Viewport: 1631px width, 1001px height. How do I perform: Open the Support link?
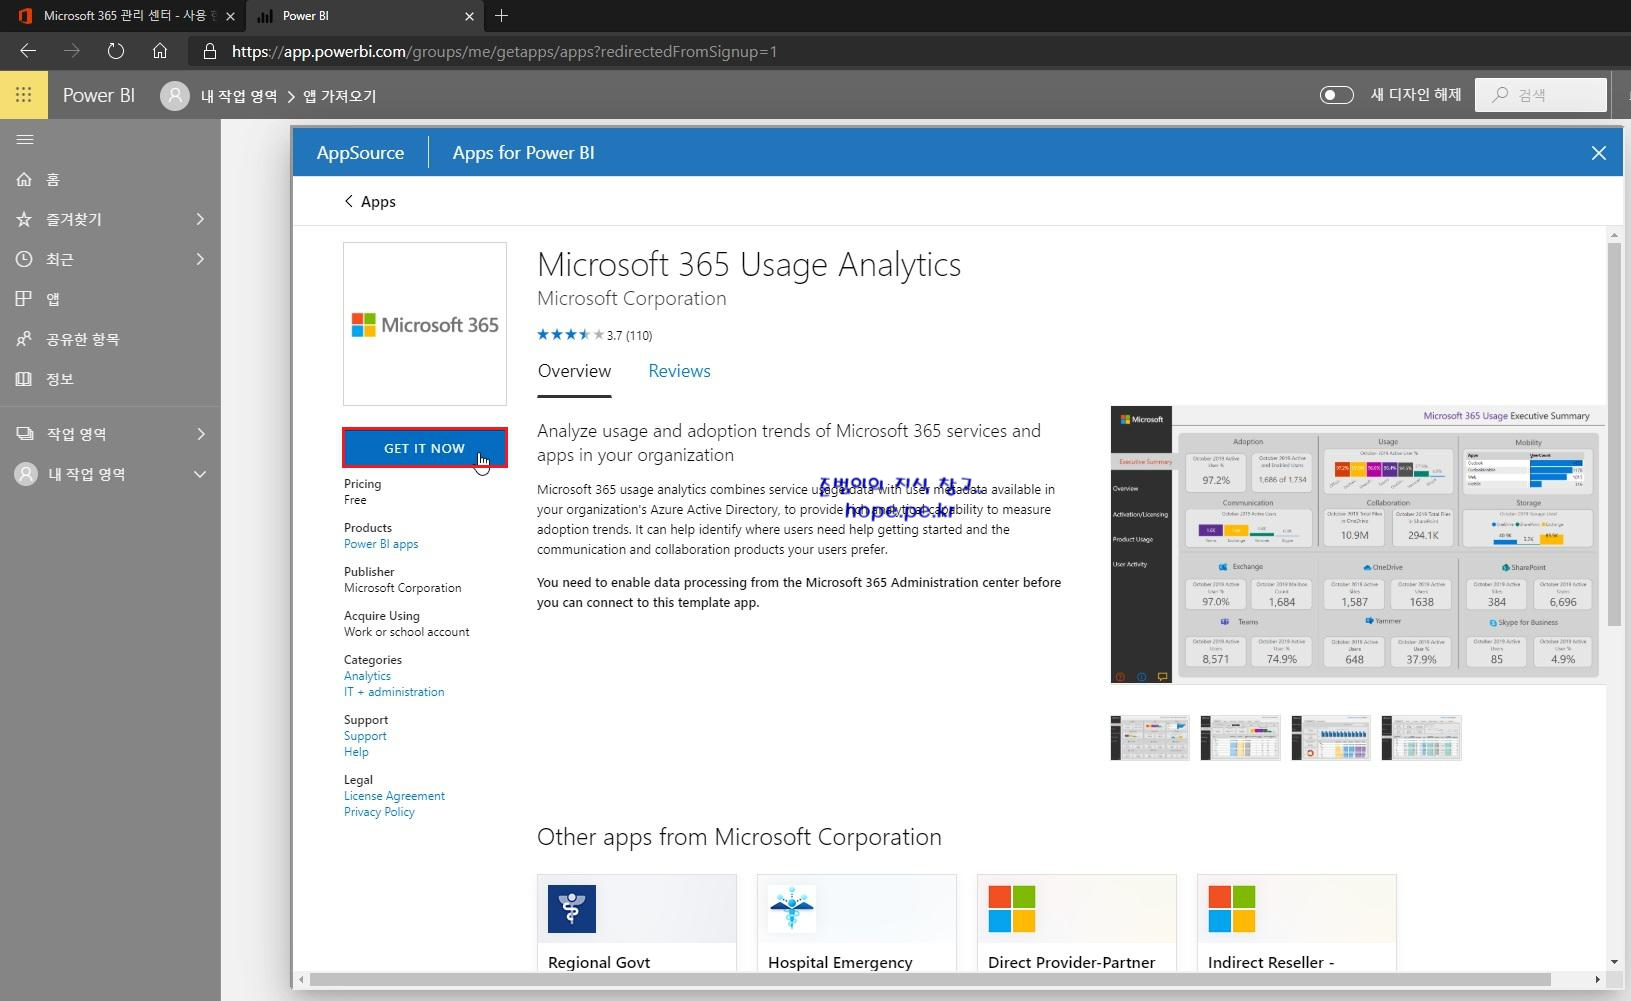coord(365,736)
